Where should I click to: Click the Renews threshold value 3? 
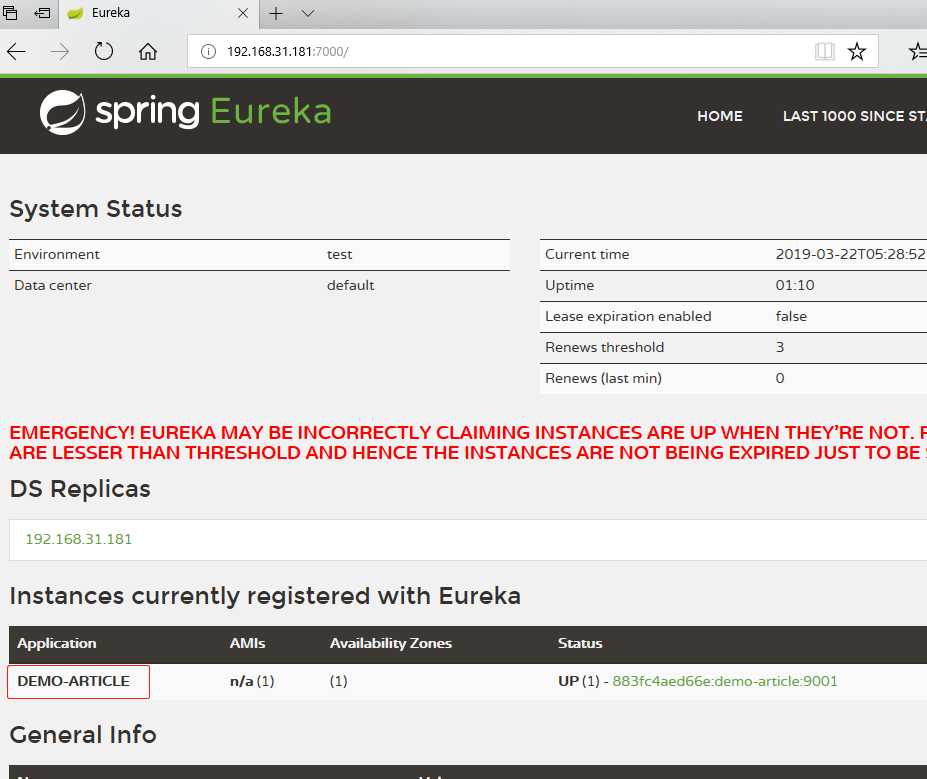(x=780, y=348)
